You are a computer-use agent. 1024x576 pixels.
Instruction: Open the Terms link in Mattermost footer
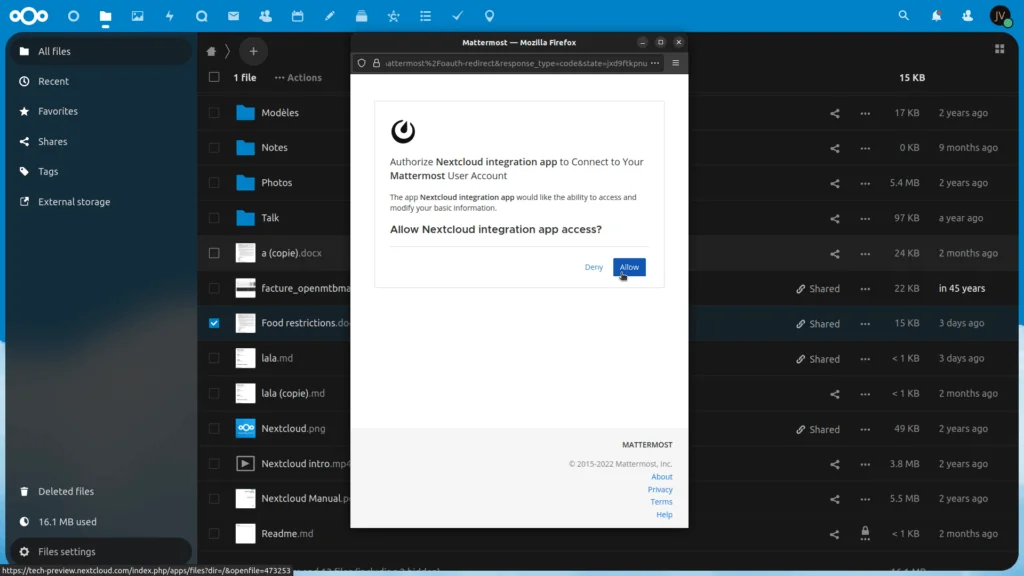coord(661,502)
